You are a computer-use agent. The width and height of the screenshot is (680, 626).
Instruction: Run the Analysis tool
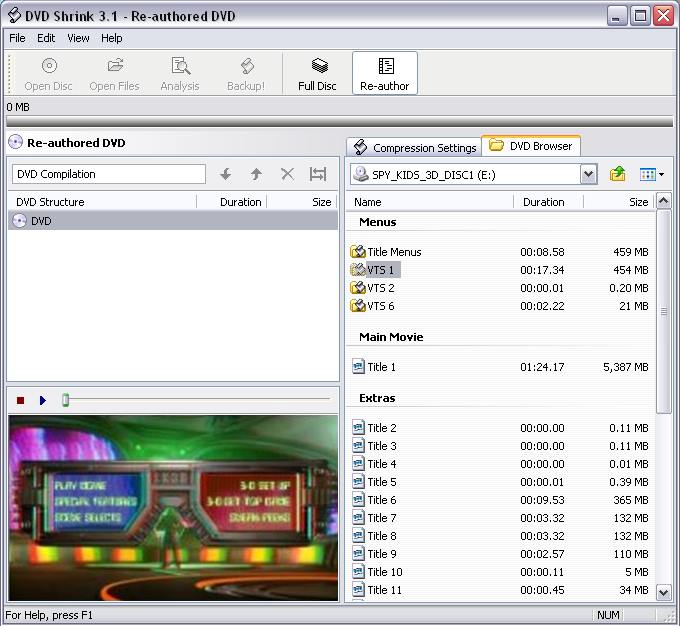click(x=180, y=73)
